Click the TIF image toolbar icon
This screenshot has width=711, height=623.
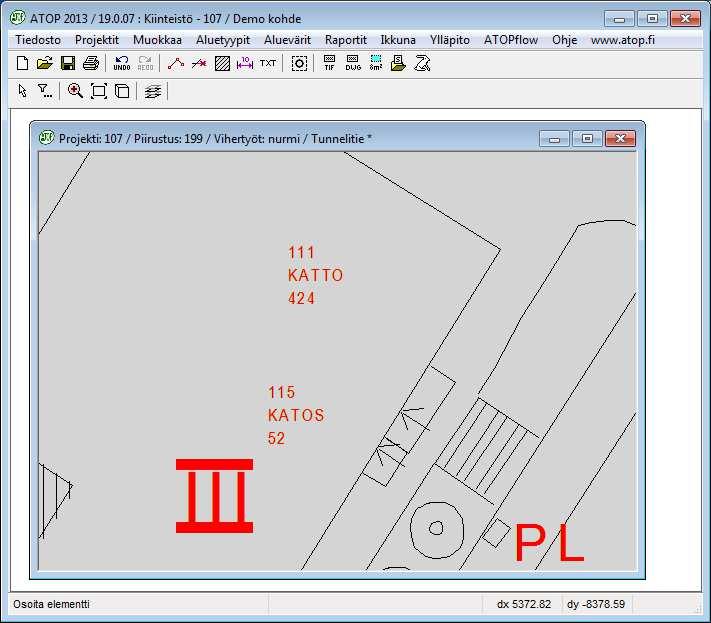click(330, 63)
